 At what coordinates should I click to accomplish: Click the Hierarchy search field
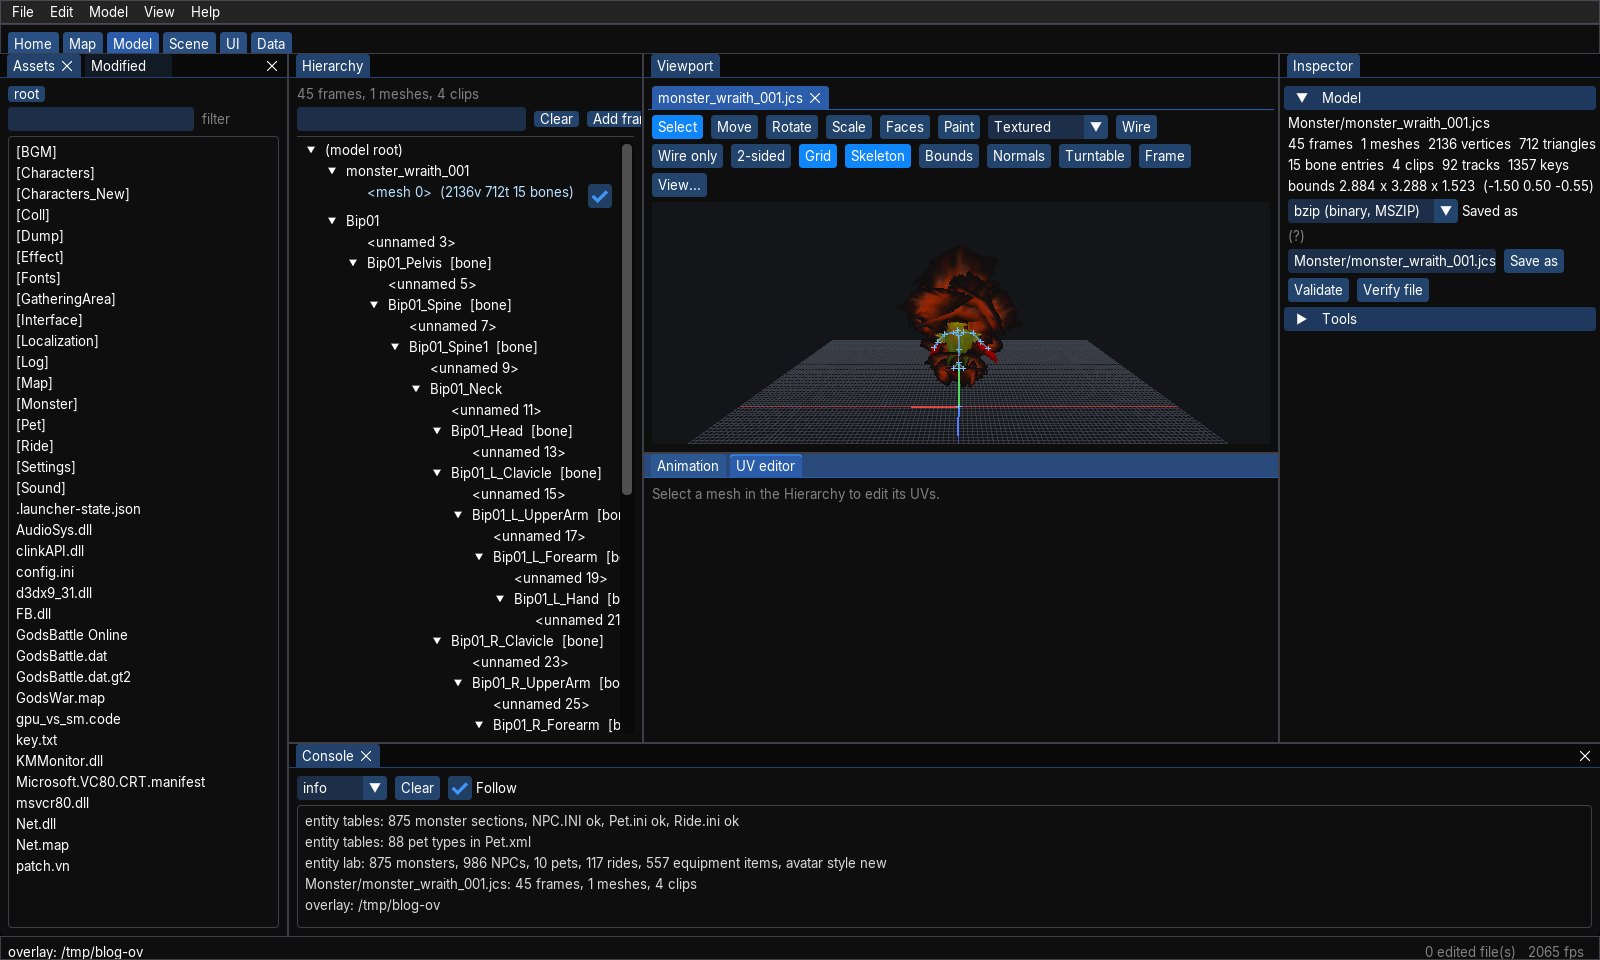tap(411, 119)
